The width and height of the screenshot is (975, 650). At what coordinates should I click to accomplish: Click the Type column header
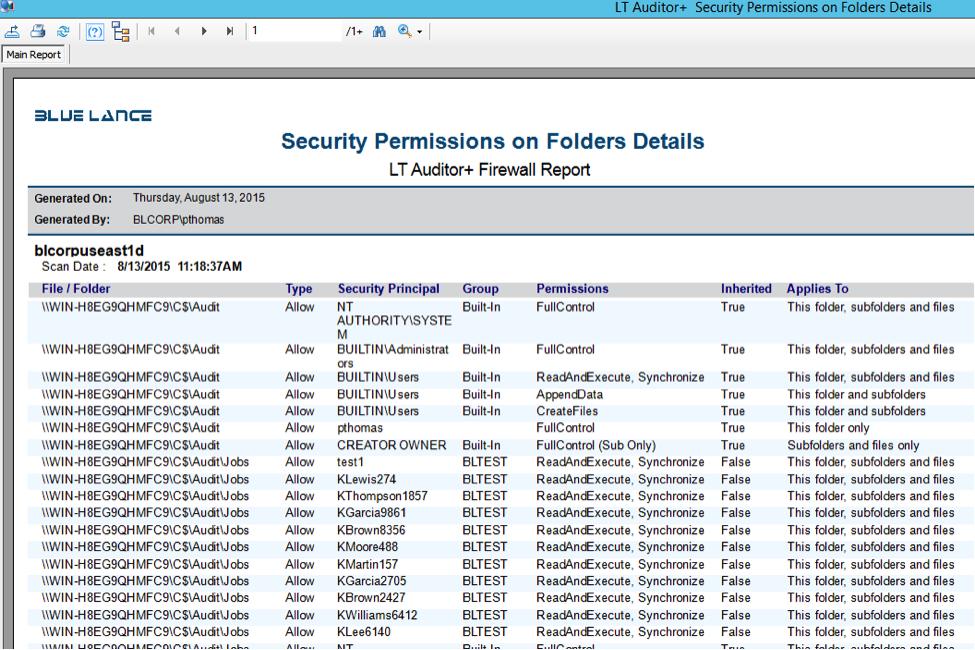299,289
